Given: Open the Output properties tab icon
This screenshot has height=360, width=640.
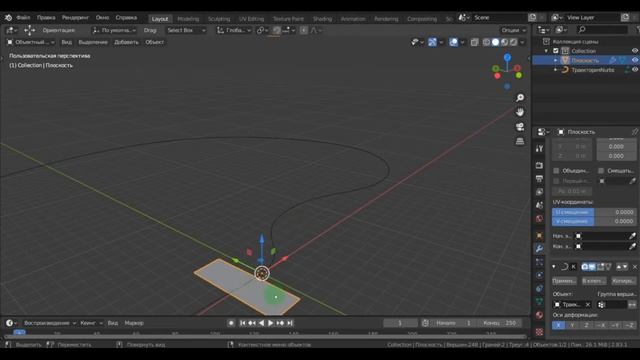Looking at the screenshot, I should 539,179.
